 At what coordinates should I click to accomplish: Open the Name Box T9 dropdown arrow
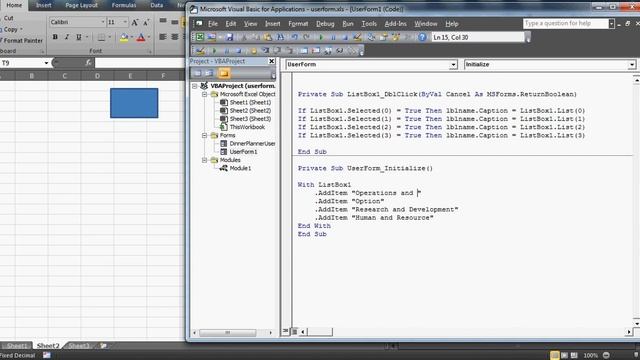point(46,63)
